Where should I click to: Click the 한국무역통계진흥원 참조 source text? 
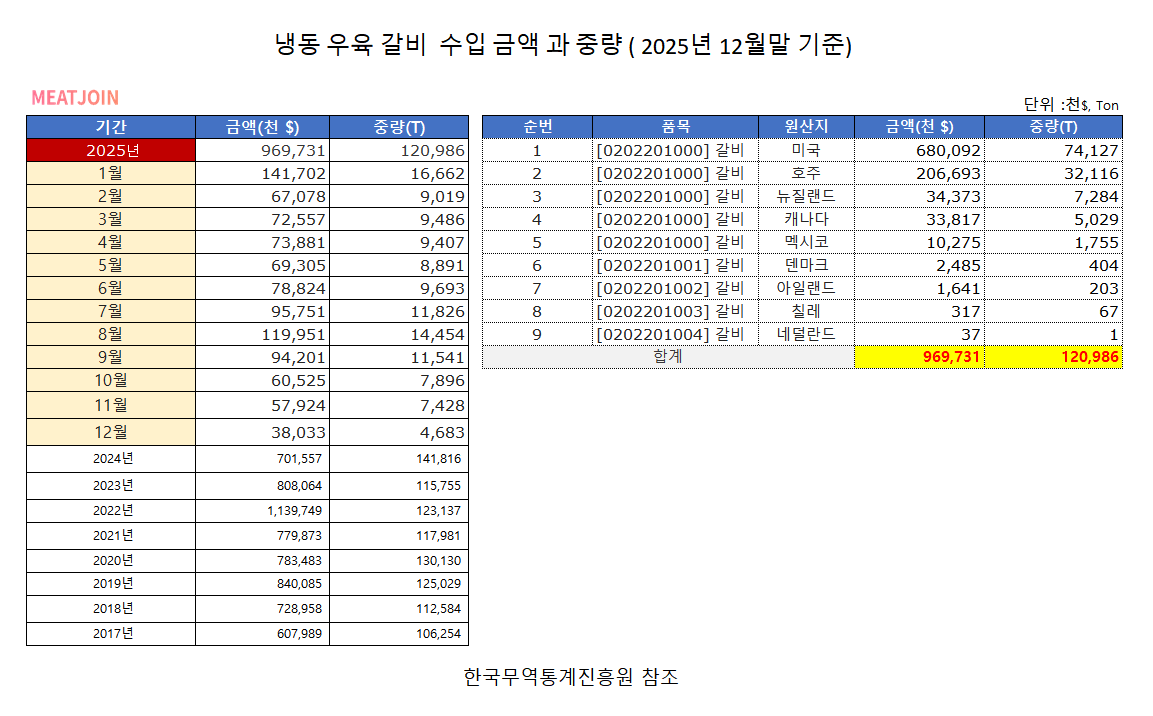(571, 677)
